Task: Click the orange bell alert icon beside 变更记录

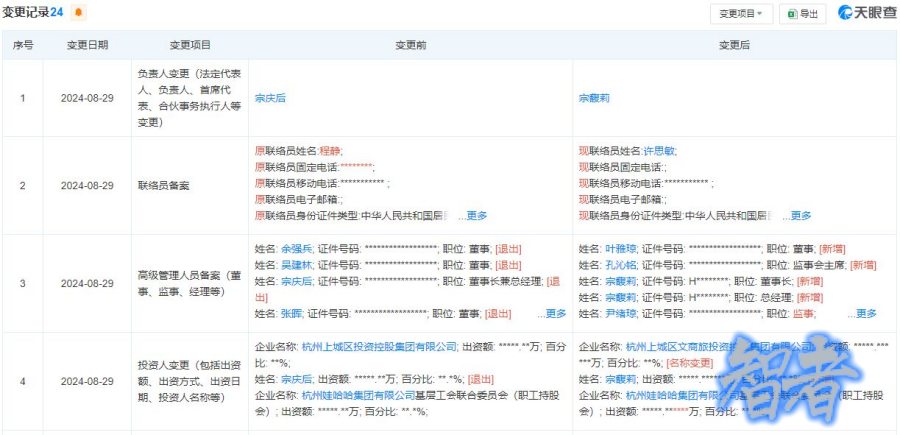Action: pos(79,13)
